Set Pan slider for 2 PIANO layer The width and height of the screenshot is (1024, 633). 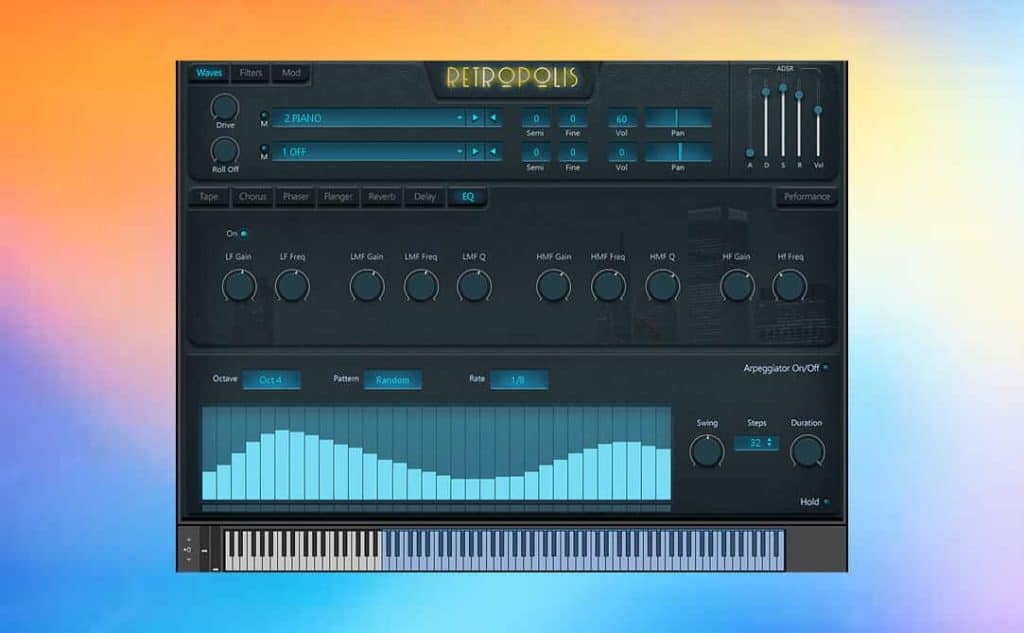pos(679,118)
